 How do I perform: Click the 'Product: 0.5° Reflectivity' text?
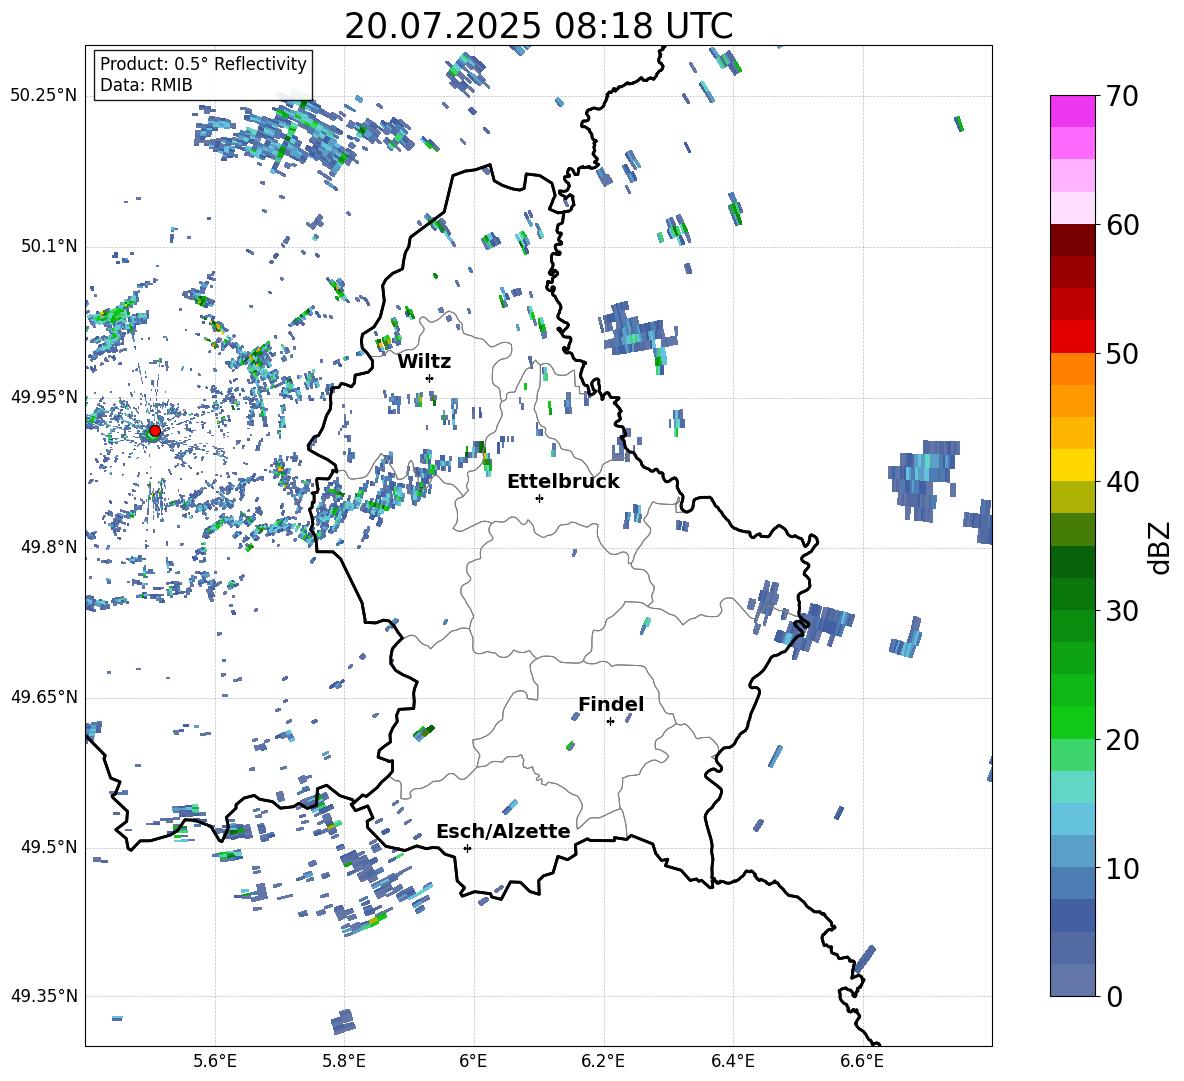(x=203, y=64)
